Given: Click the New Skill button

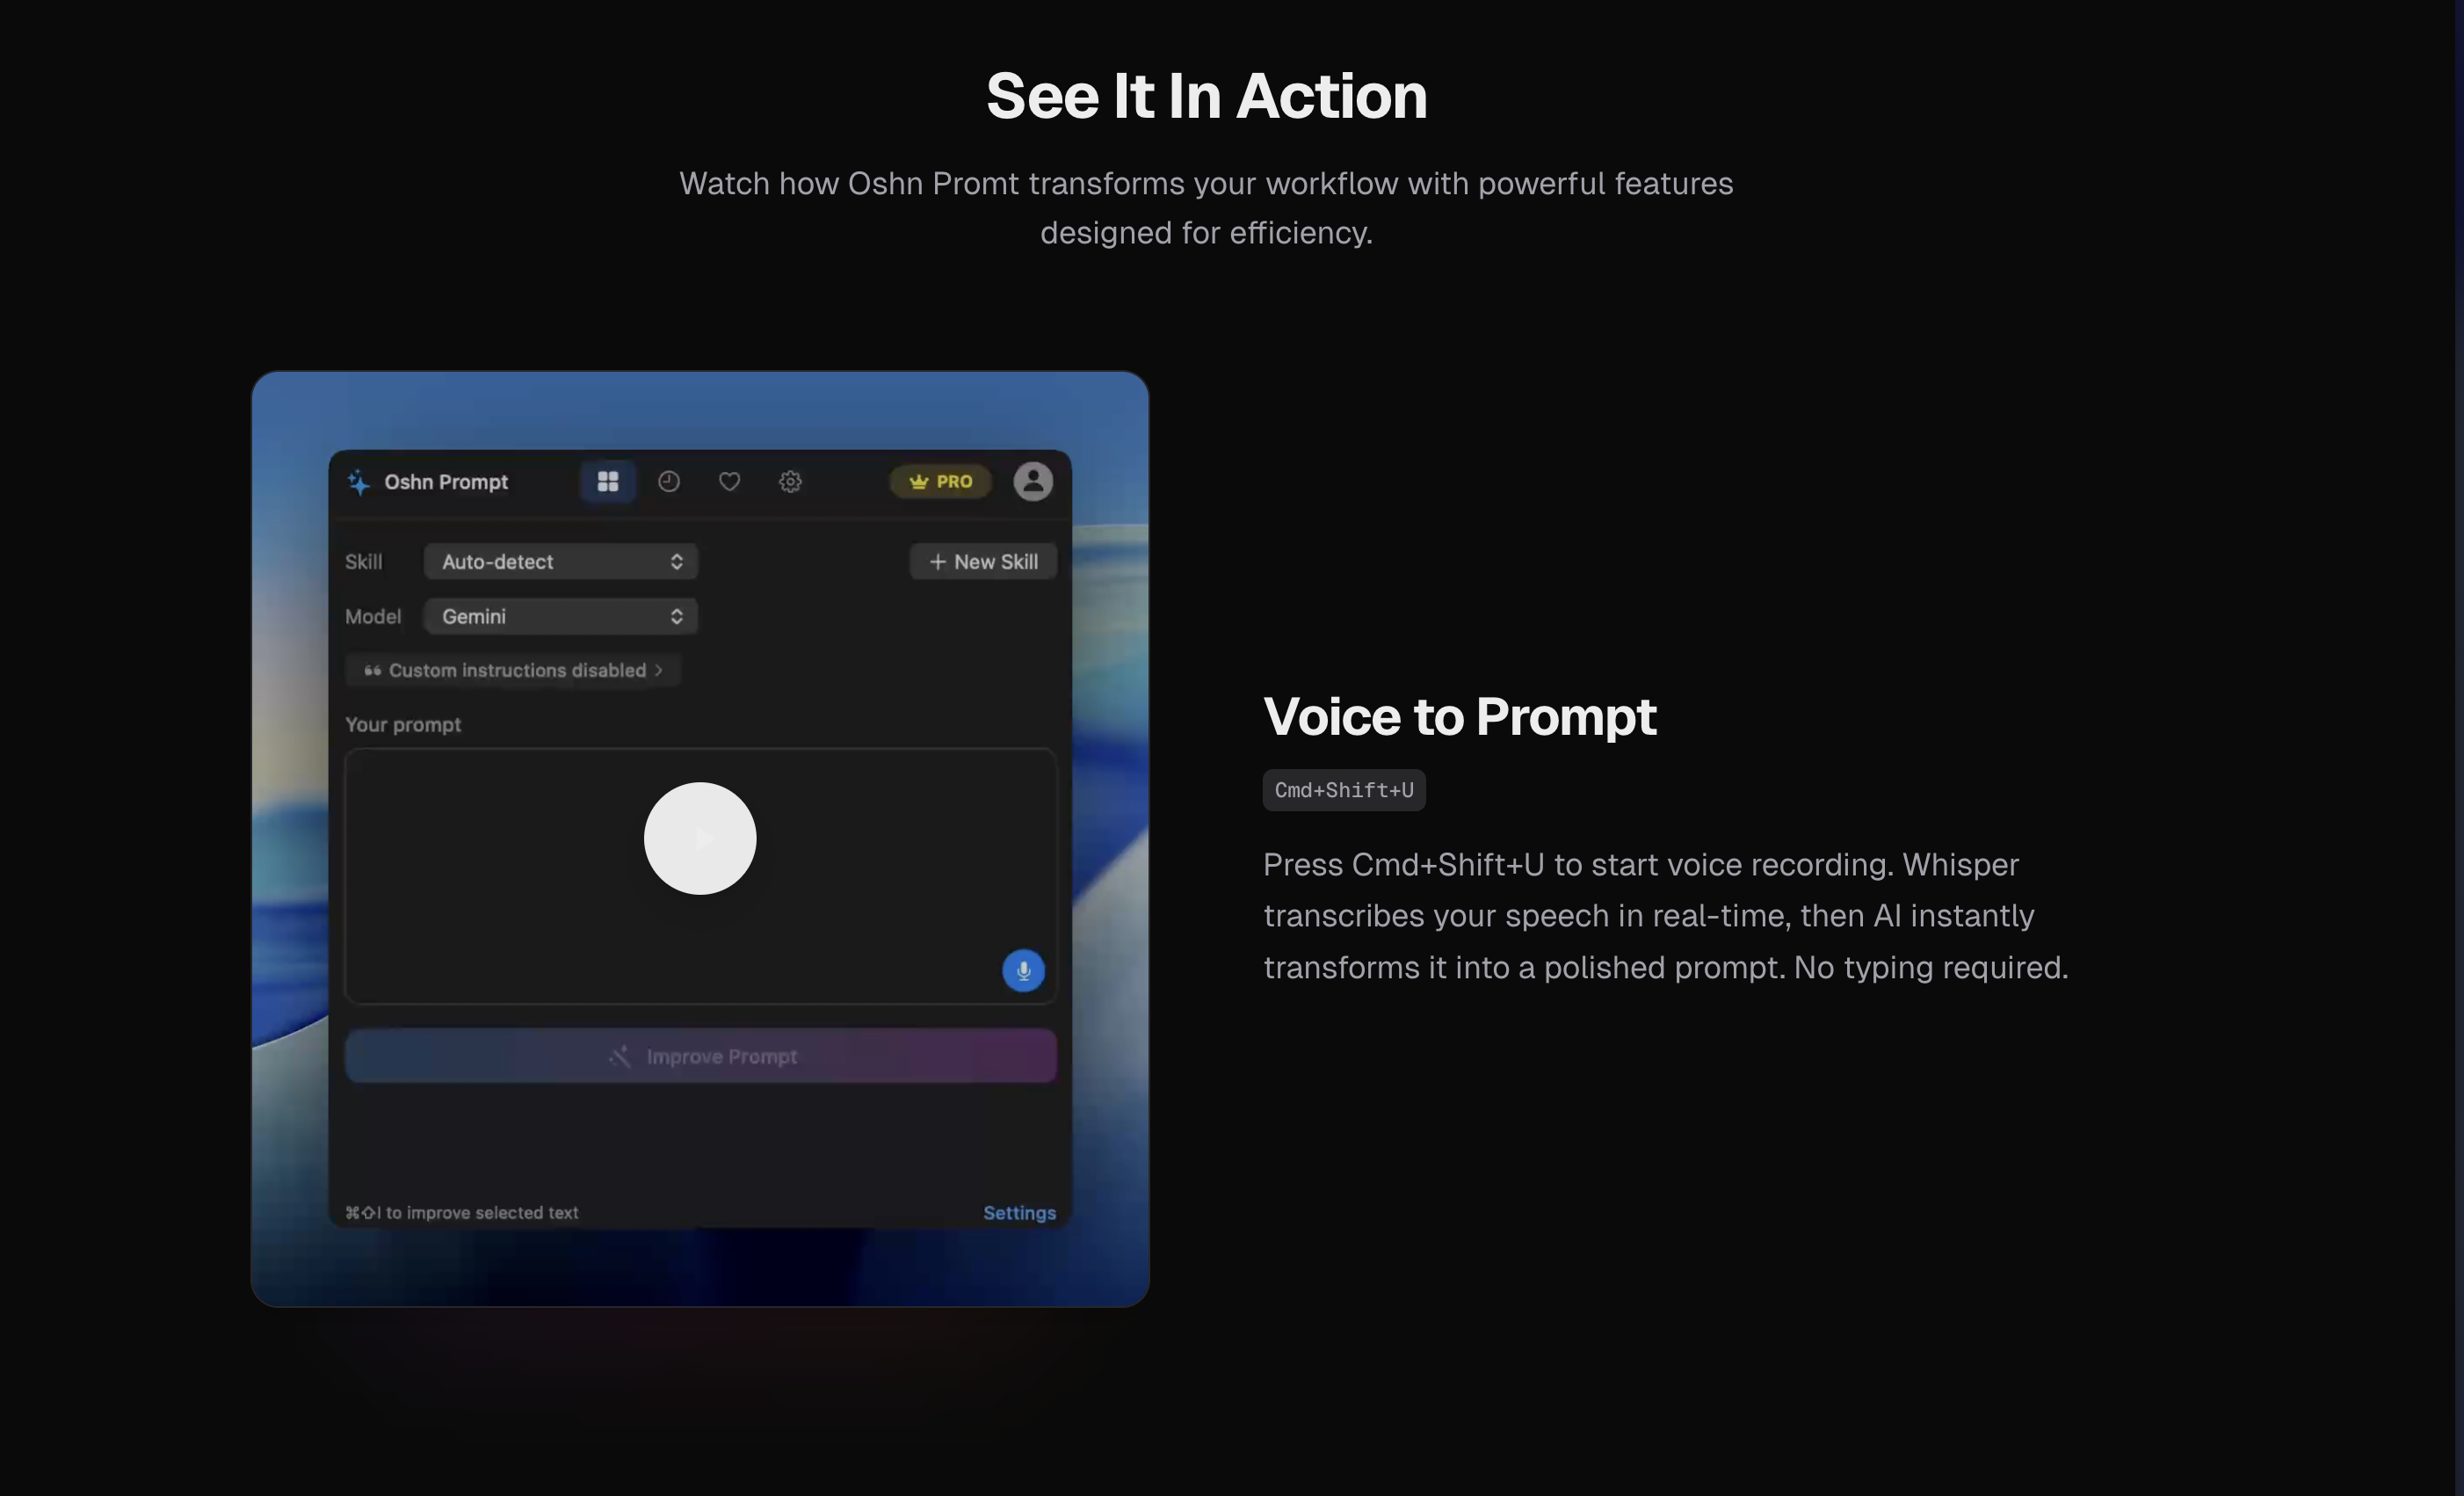Looking at the screenshot, I should [x=982, y=561].
